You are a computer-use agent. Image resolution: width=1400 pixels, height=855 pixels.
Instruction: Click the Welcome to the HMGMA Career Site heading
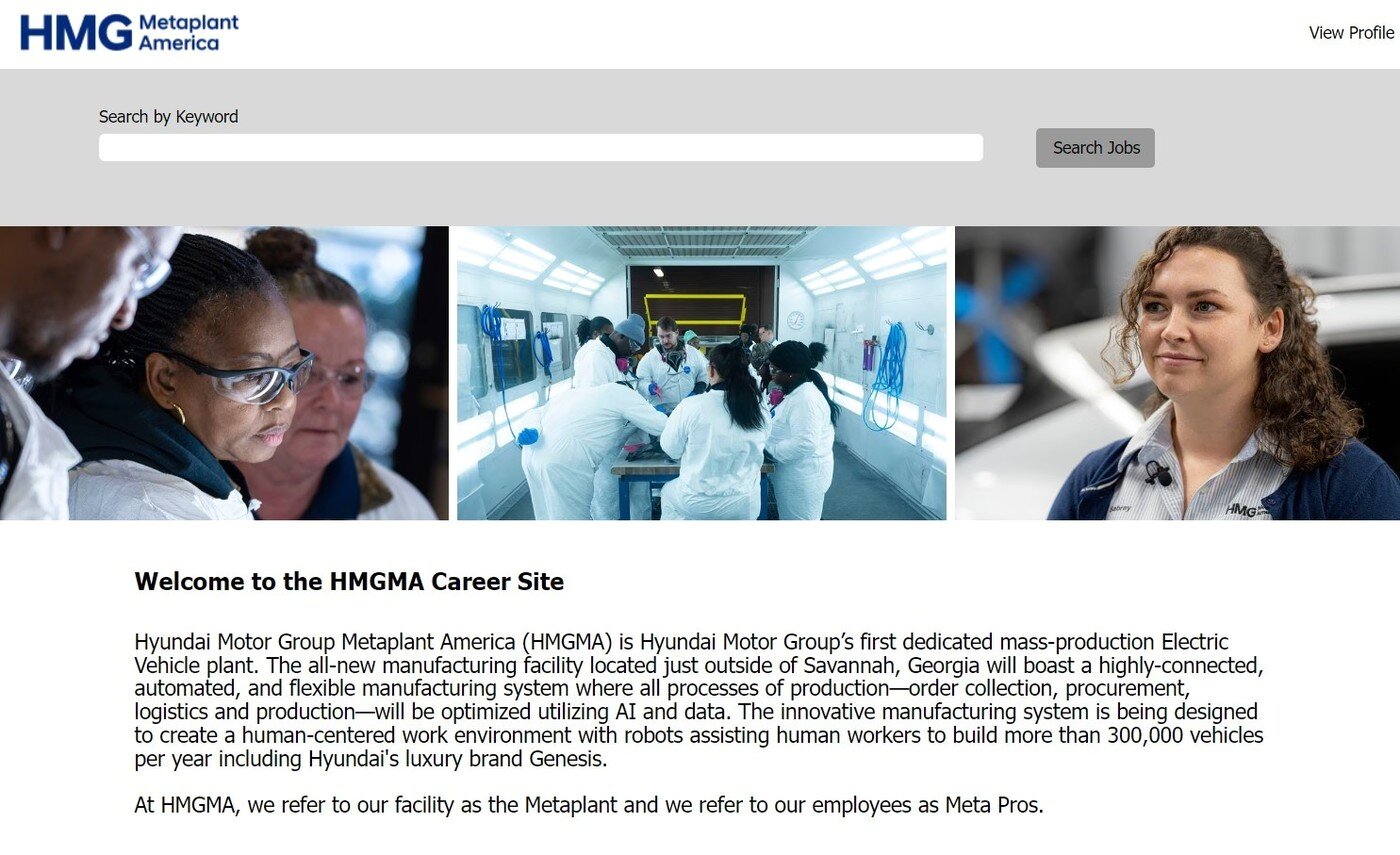click(x=349, y=582)
